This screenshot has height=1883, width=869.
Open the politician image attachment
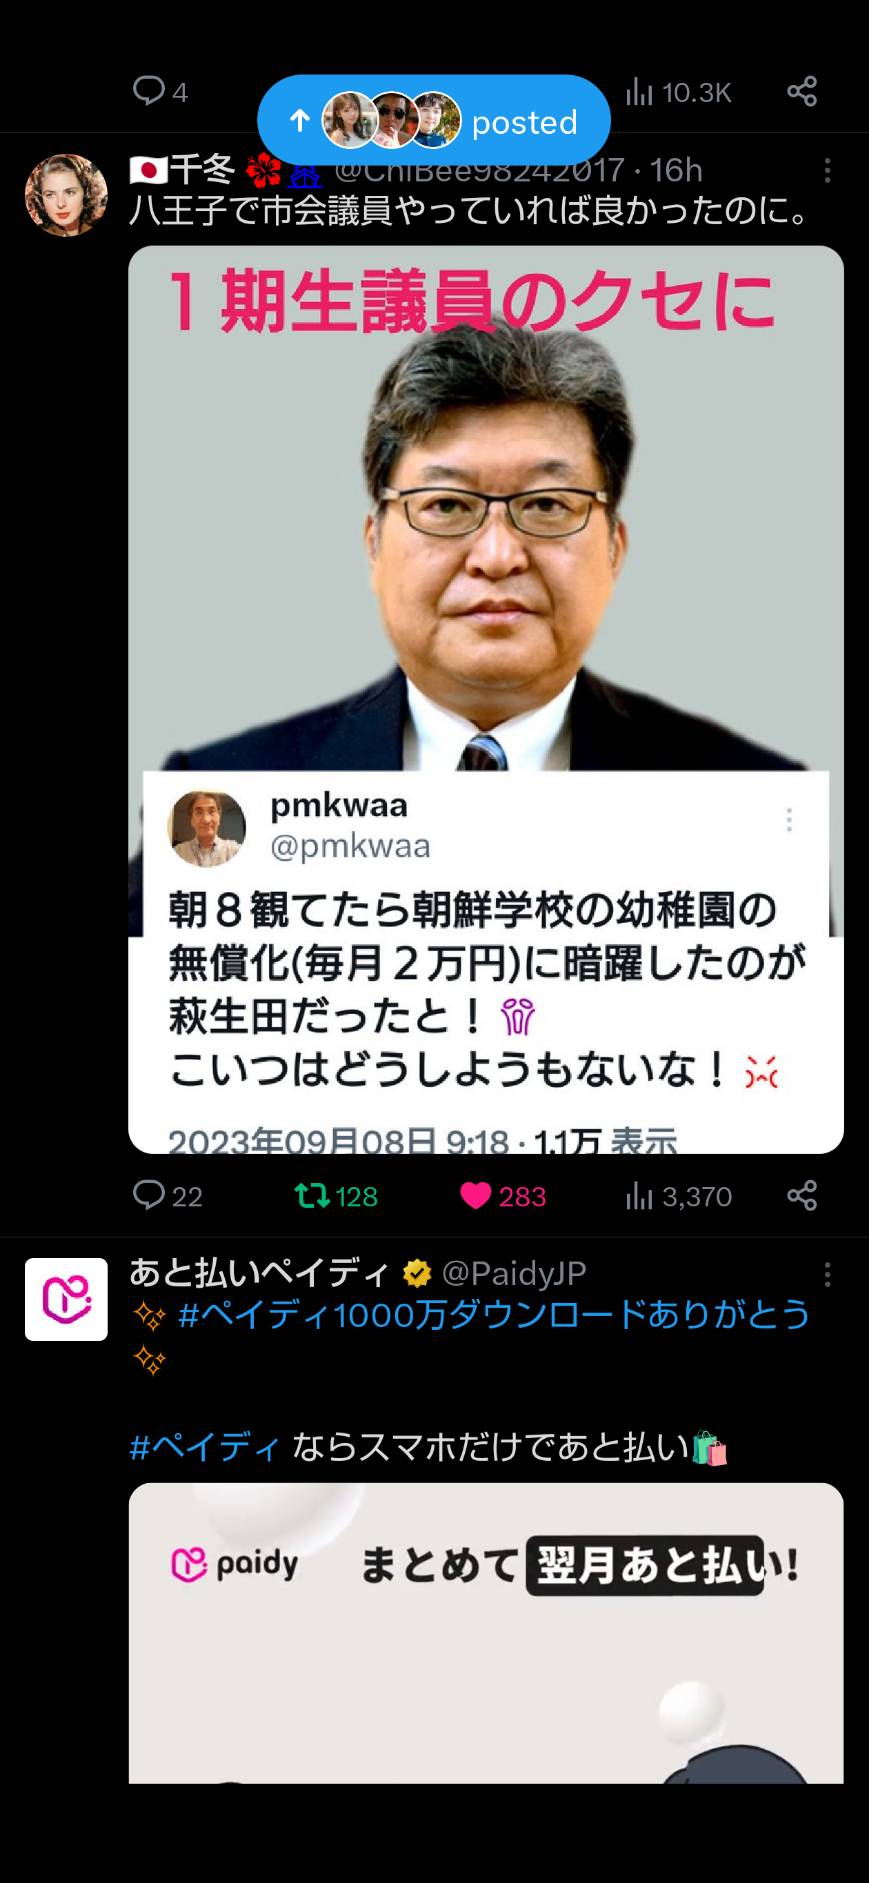[486, 699]
